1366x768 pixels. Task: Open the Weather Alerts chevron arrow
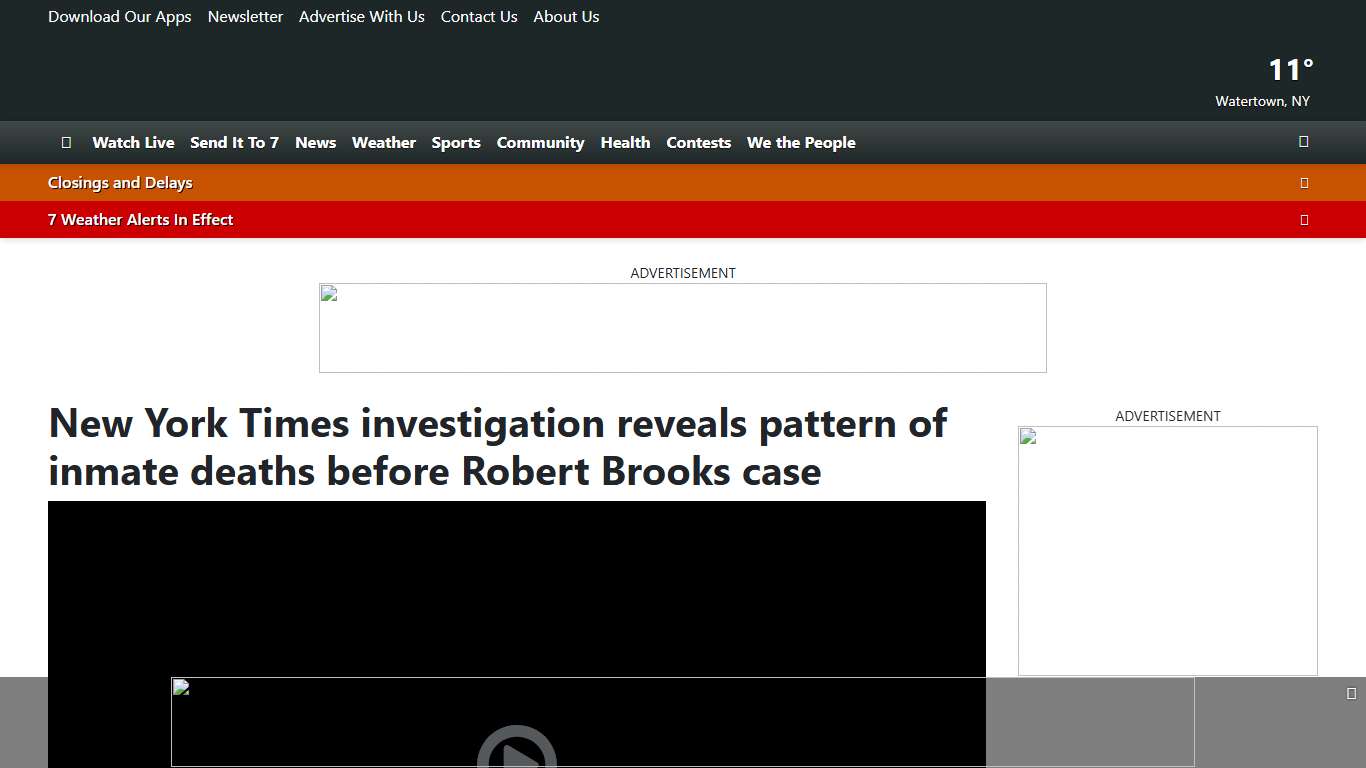[x=1304, y=219]
